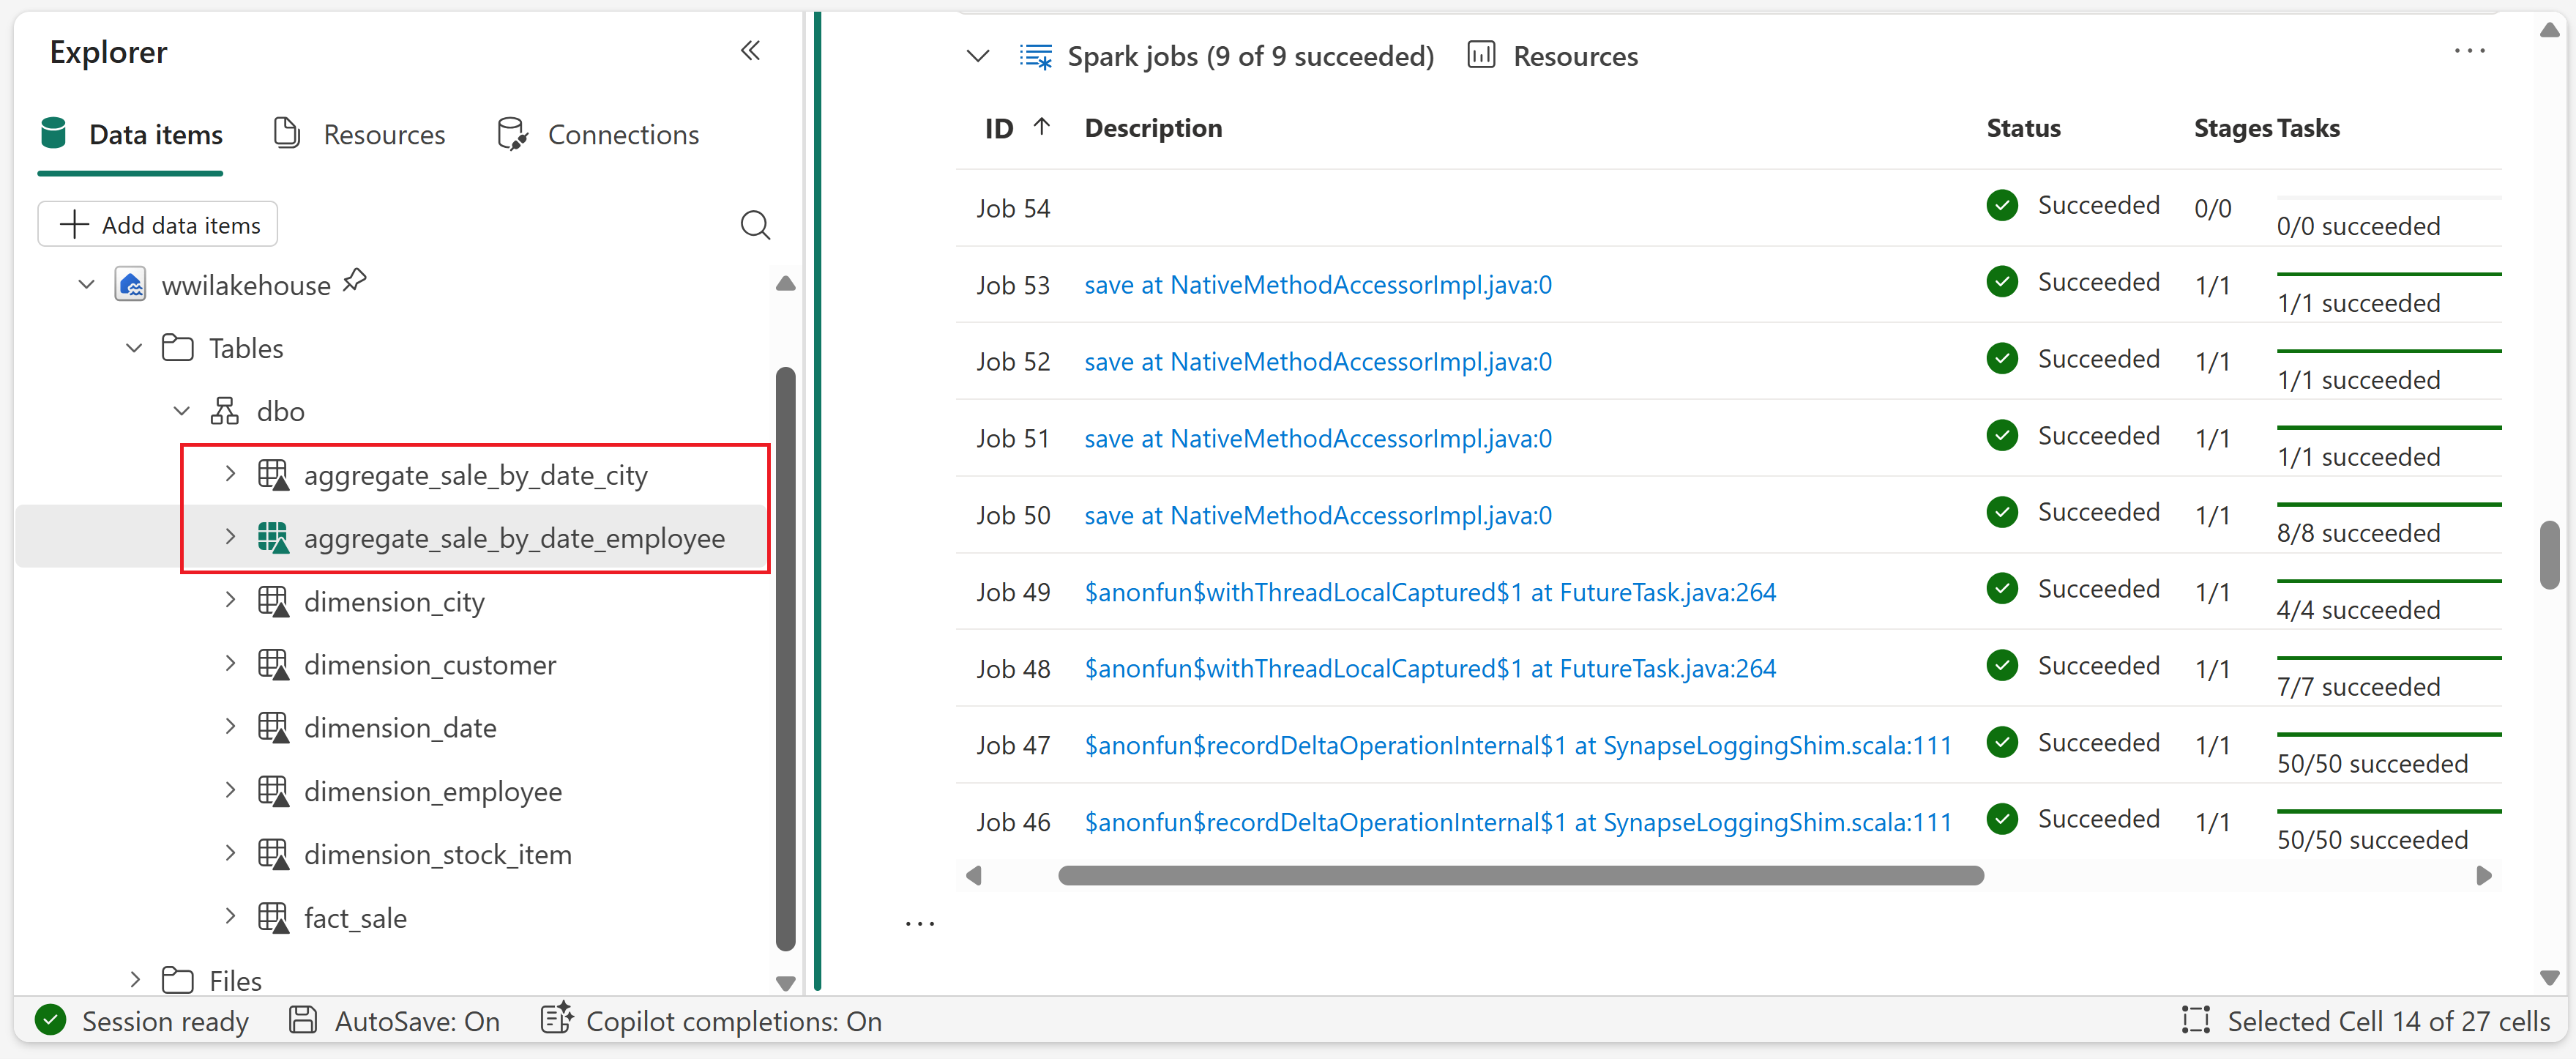This screenshot has height=1059, width=2576.
Task: Open Job 47 recordDeltaOperationInternal link
Action: pos(1518,745)
